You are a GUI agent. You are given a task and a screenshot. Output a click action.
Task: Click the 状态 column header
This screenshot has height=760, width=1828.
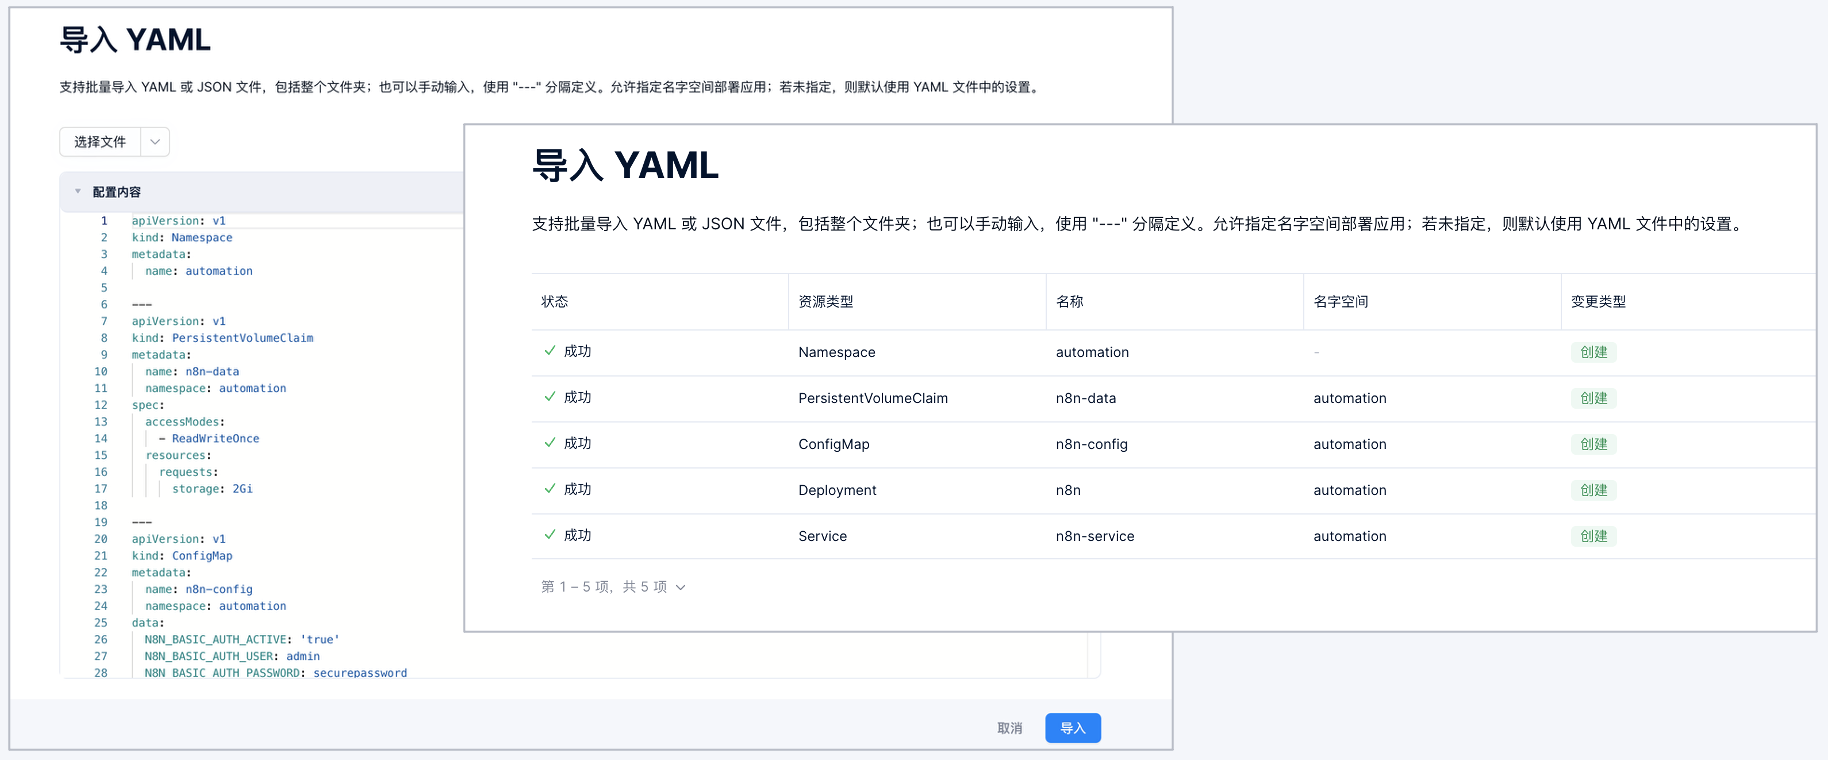(x=555, y=302)
